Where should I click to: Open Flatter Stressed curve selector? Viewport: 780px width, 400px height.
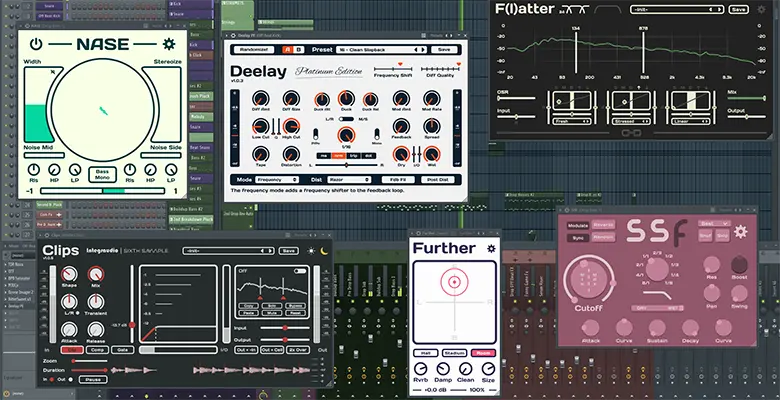(629, 121)
